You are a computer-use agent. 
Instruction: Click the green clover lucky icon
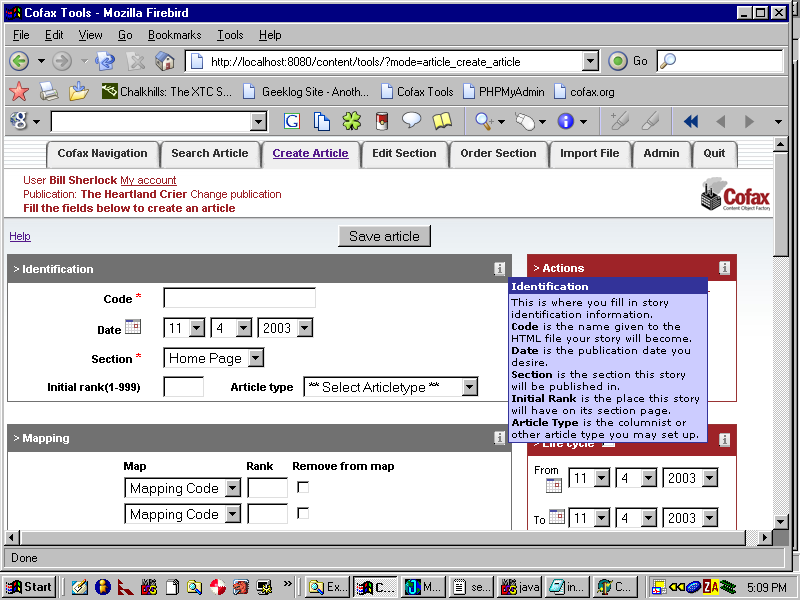[352, 121]
